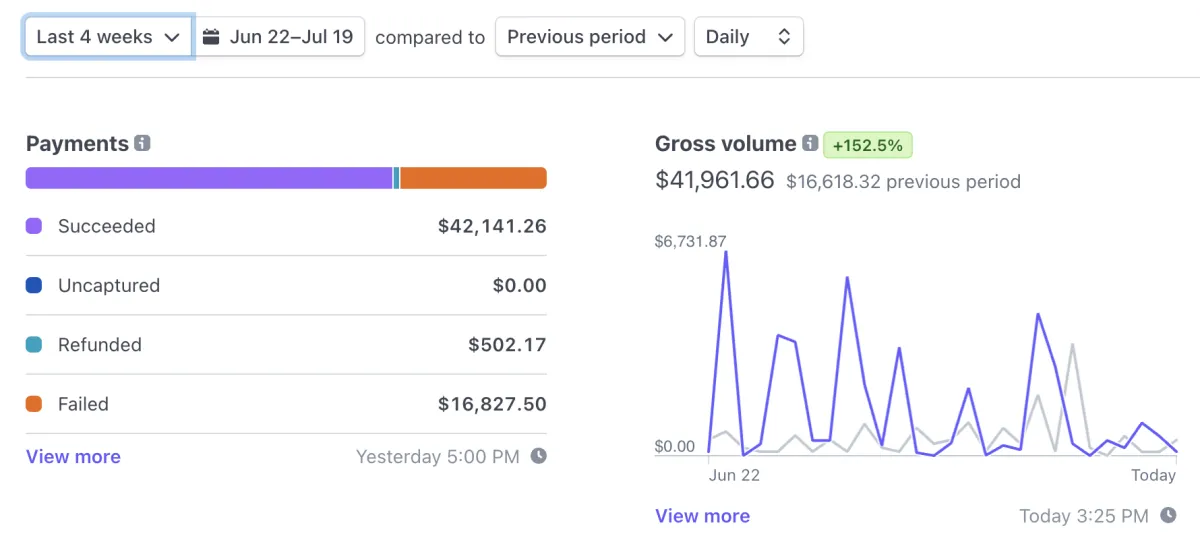1200x542 pixels.
Task: Click the orange Failed legend swatch
Action: tap(34, 404)
